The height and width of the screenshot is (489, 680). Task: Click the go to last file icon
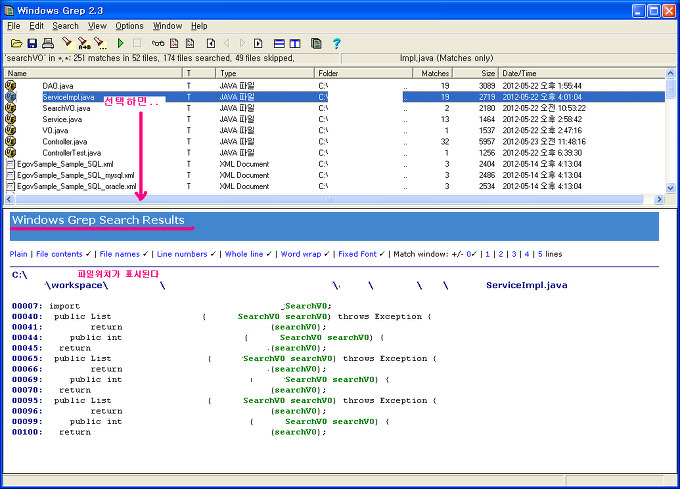click(x=258, y=43)
